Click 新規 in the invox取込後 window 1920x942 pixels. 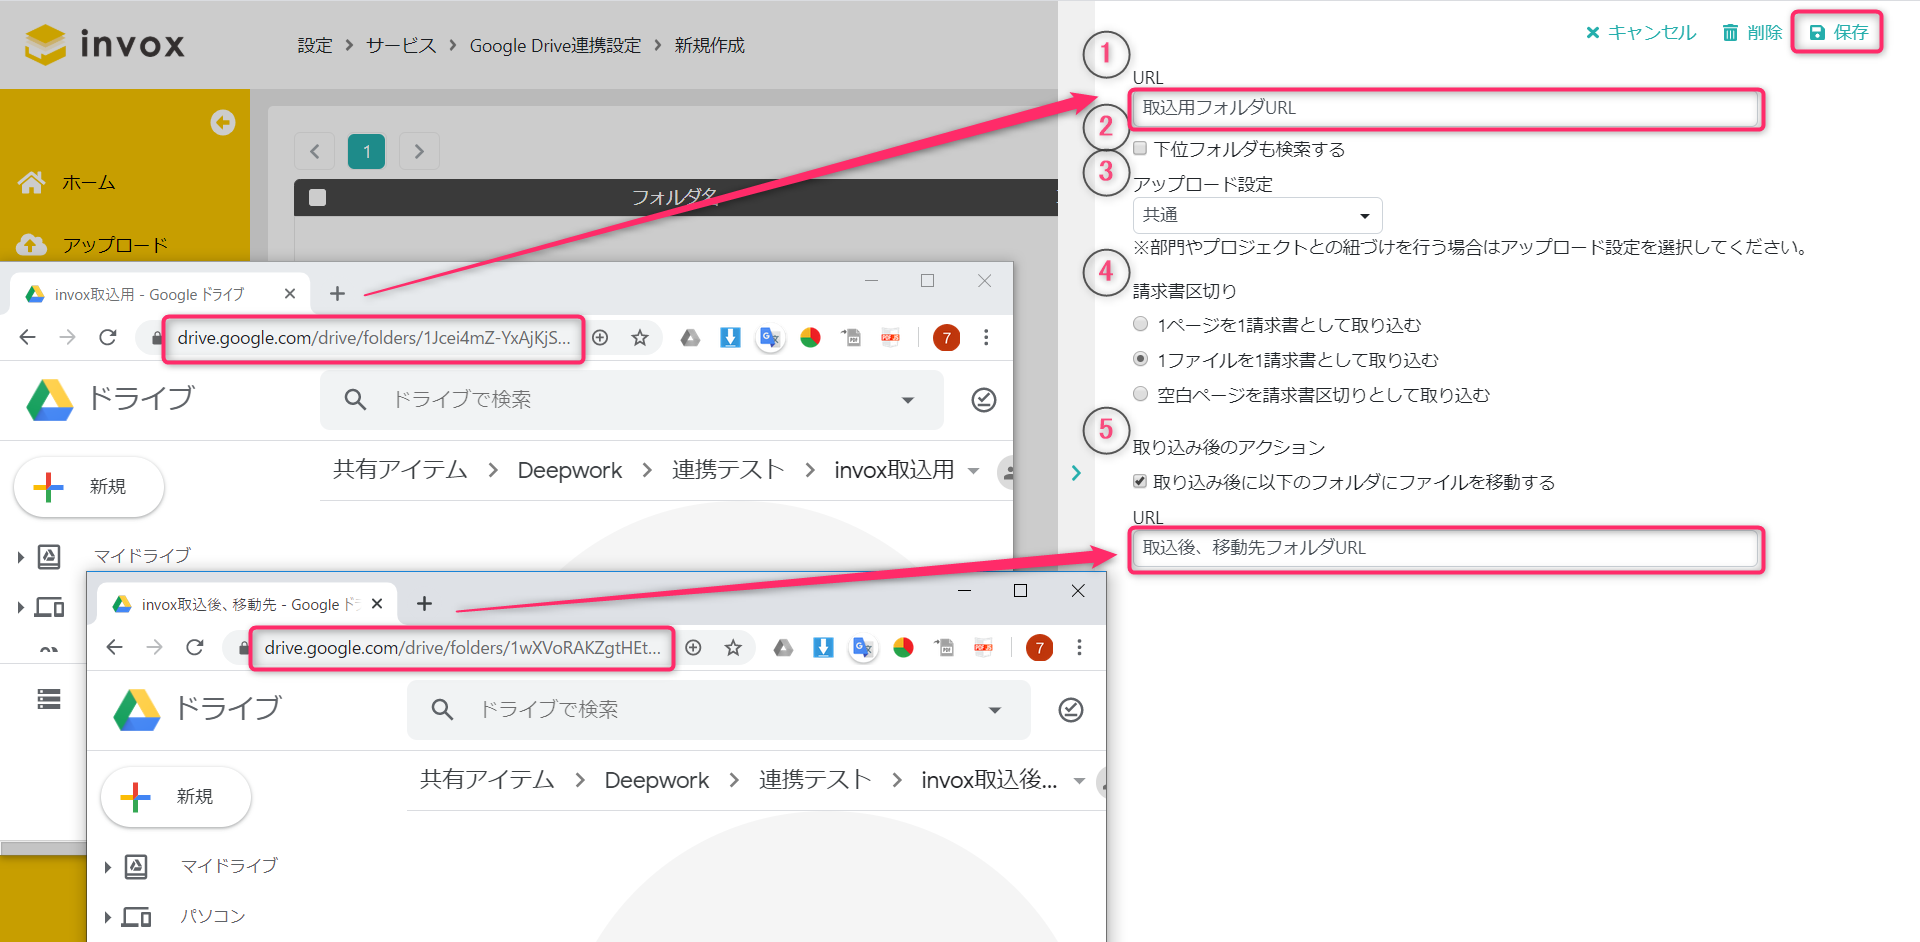click(176, 797)
